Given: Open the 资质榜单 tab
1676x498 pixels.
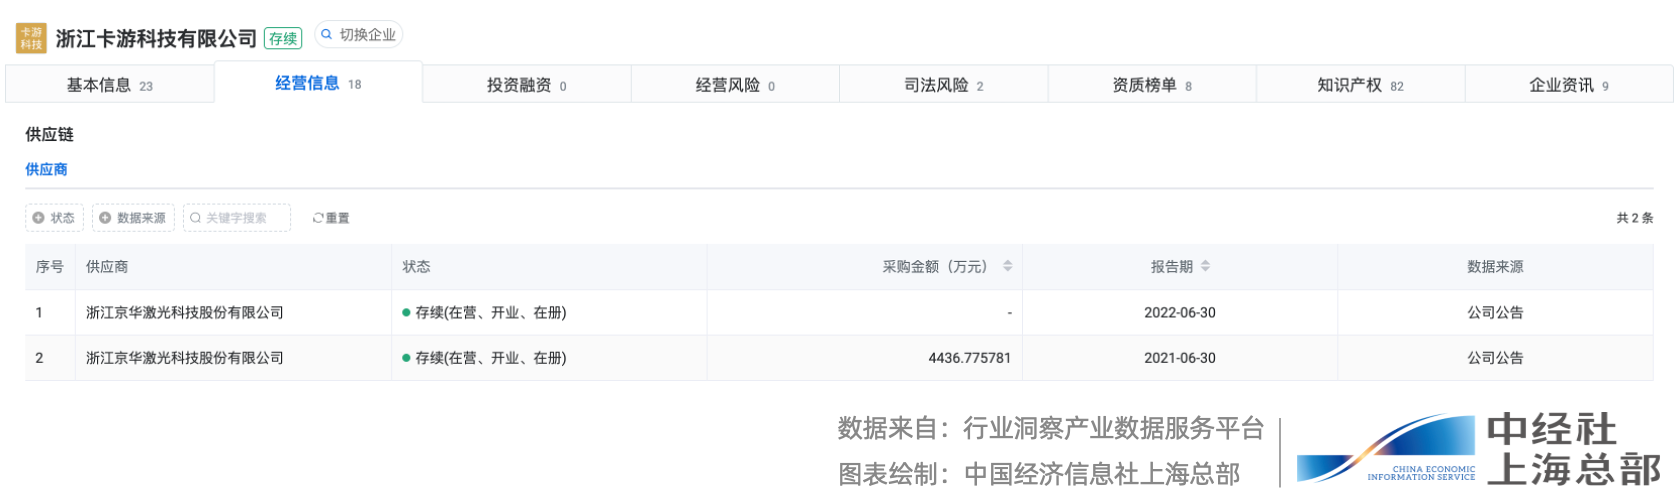Looking at the screenshot, I should [x=1151, y=85].
